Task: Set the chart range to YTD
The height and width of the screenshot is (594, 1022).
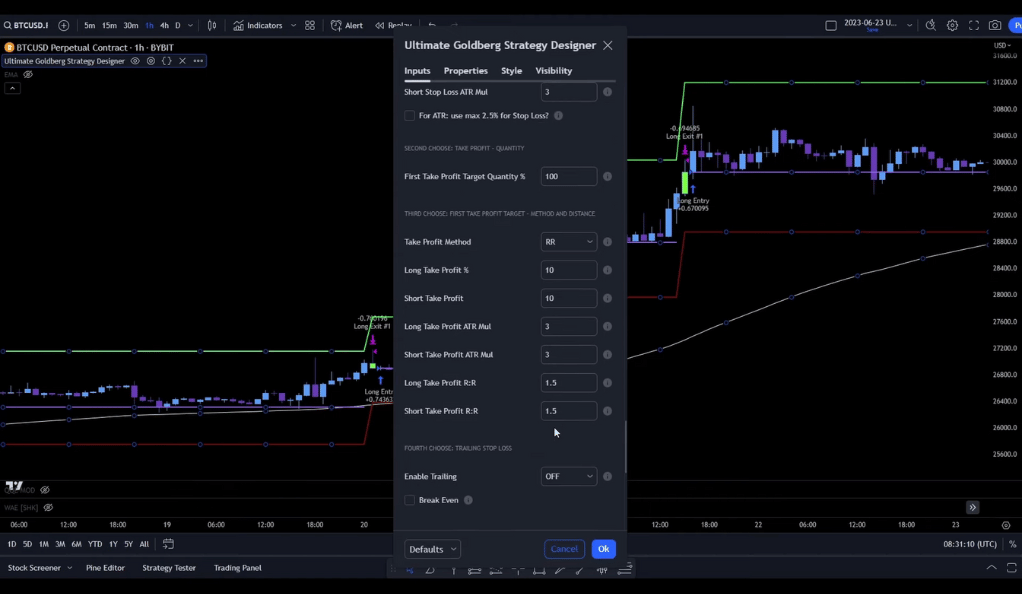Action: [95, 544]
